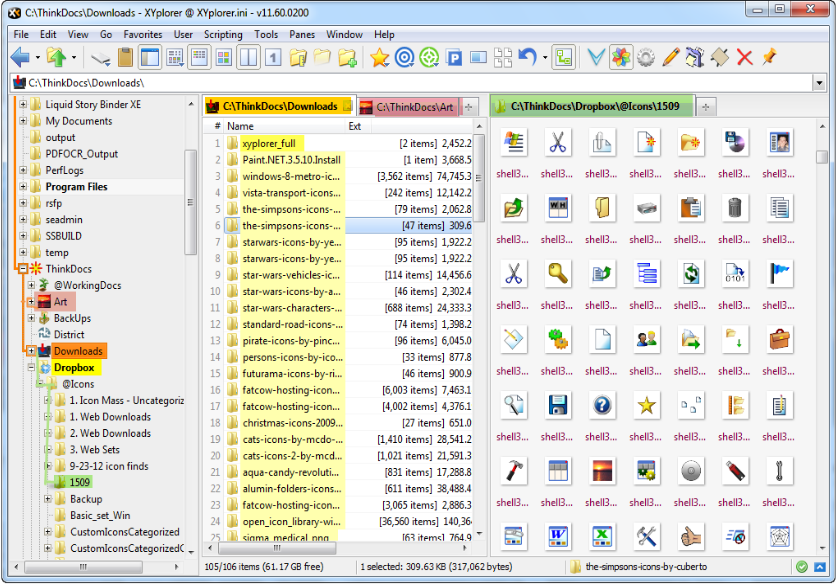
Task: Toggle the mini tree toolbar button
Action: (x=564, y=57)
